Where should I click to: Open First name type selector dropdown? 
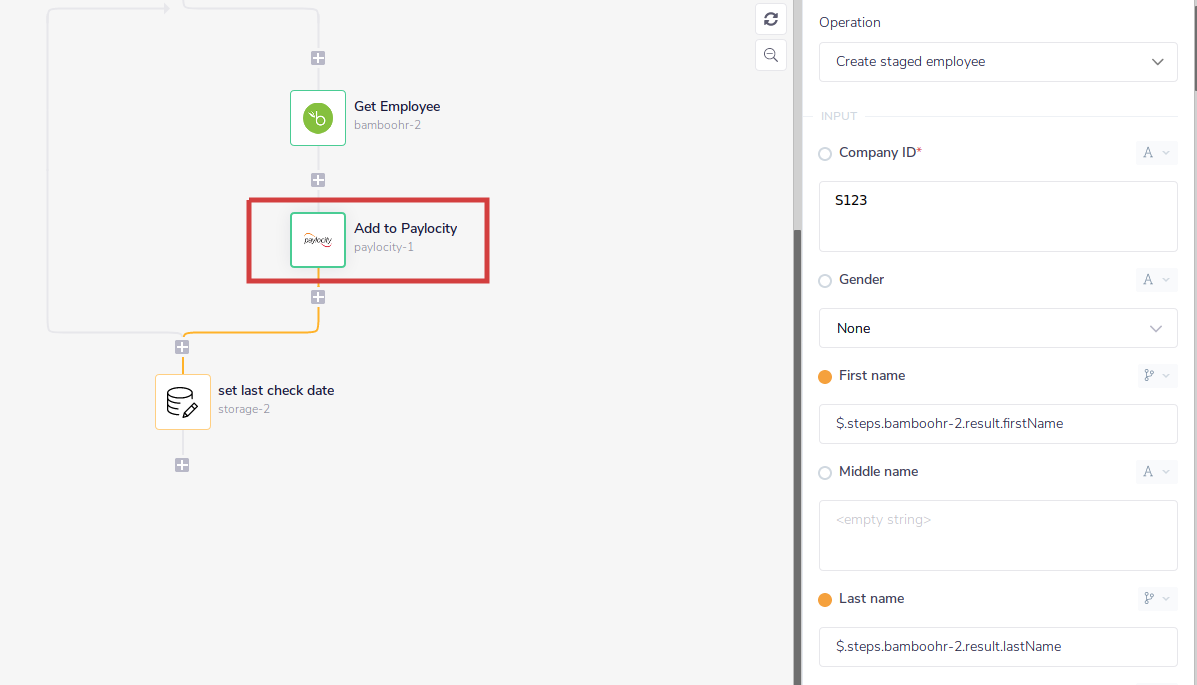[1156, 376]
